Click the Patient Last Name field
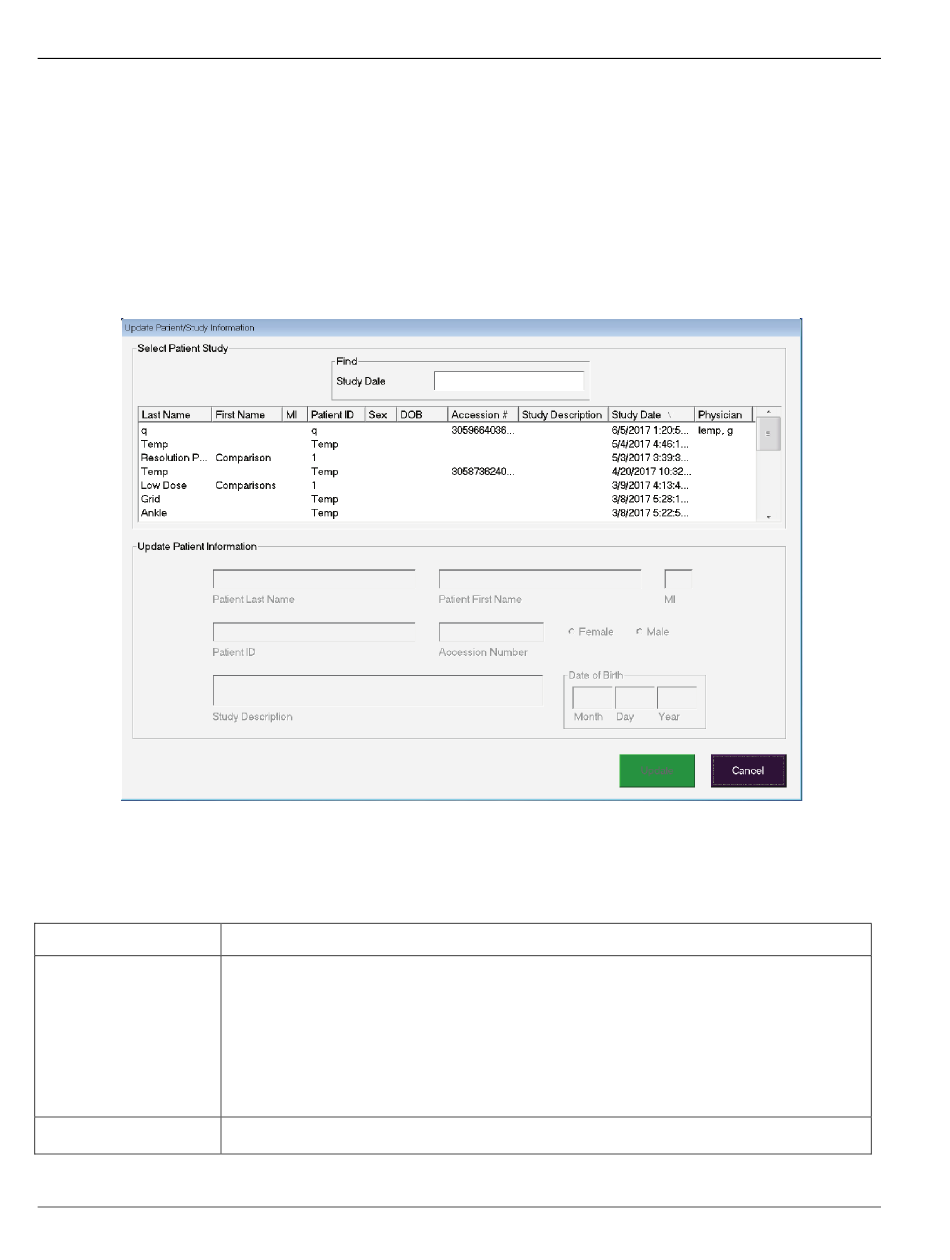Image resolution: width=950 pixels, height=1260 pixels. click(x=314, y=580)
